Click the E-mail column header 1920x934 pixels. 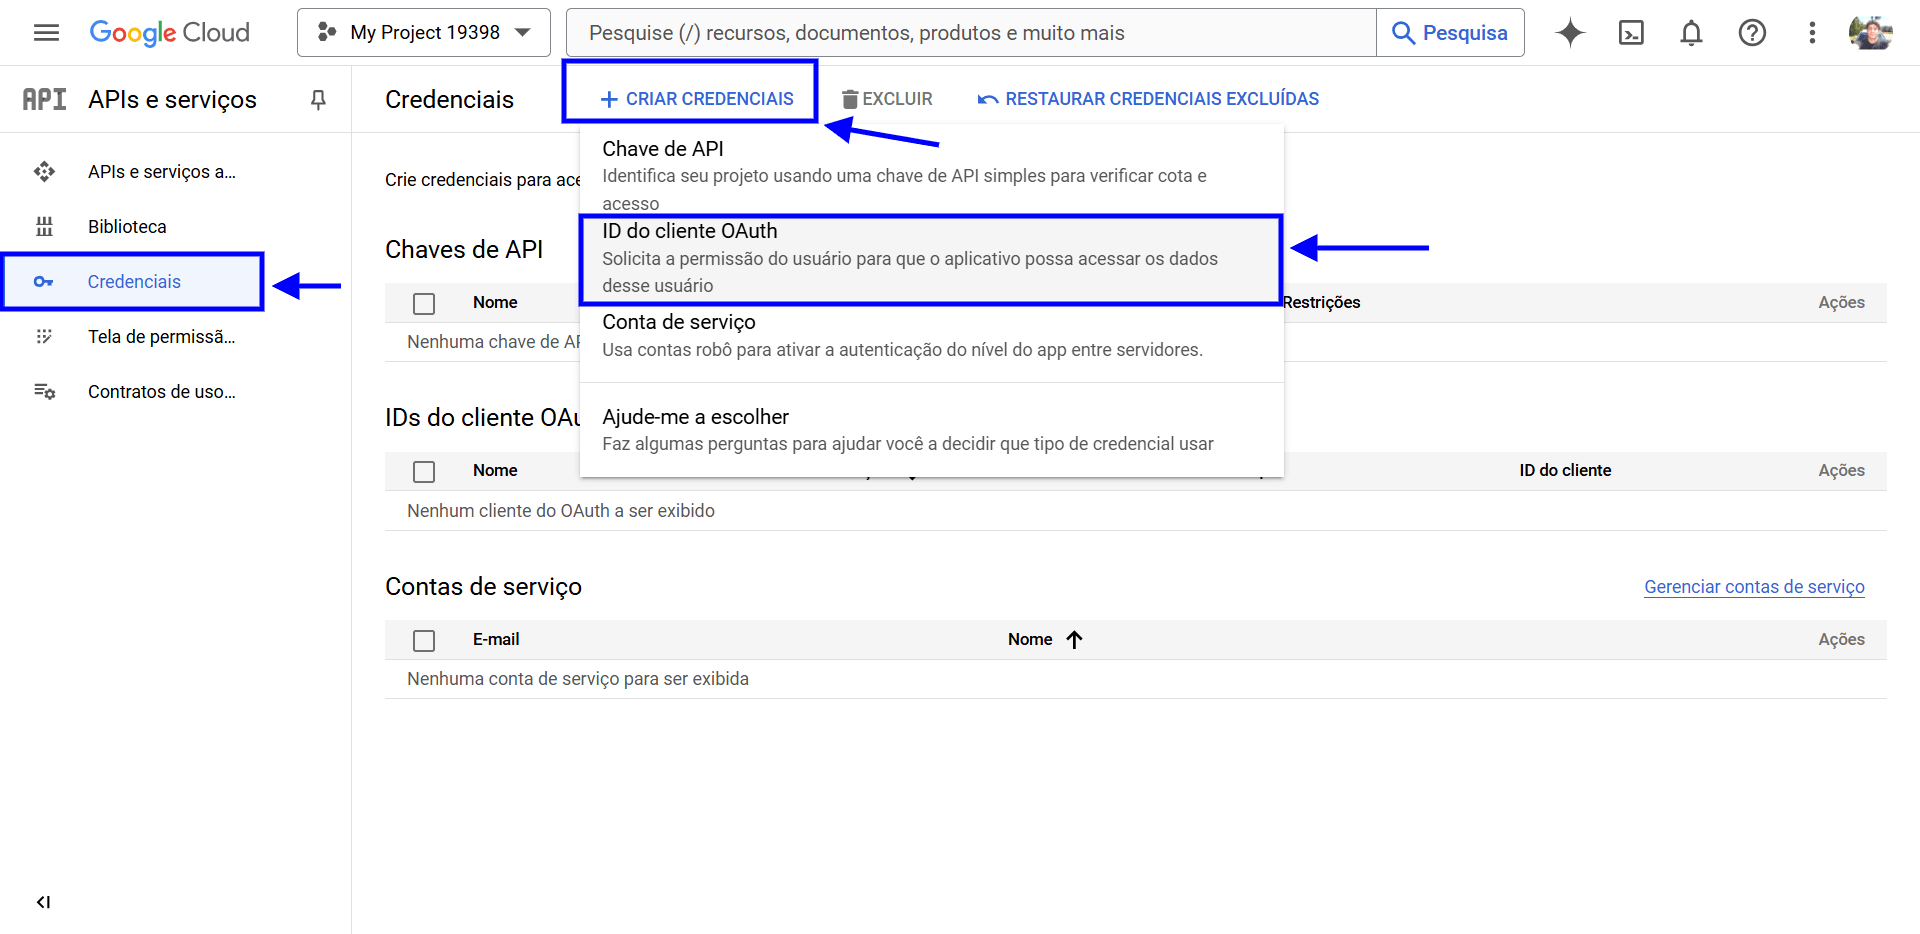(496, 640)
